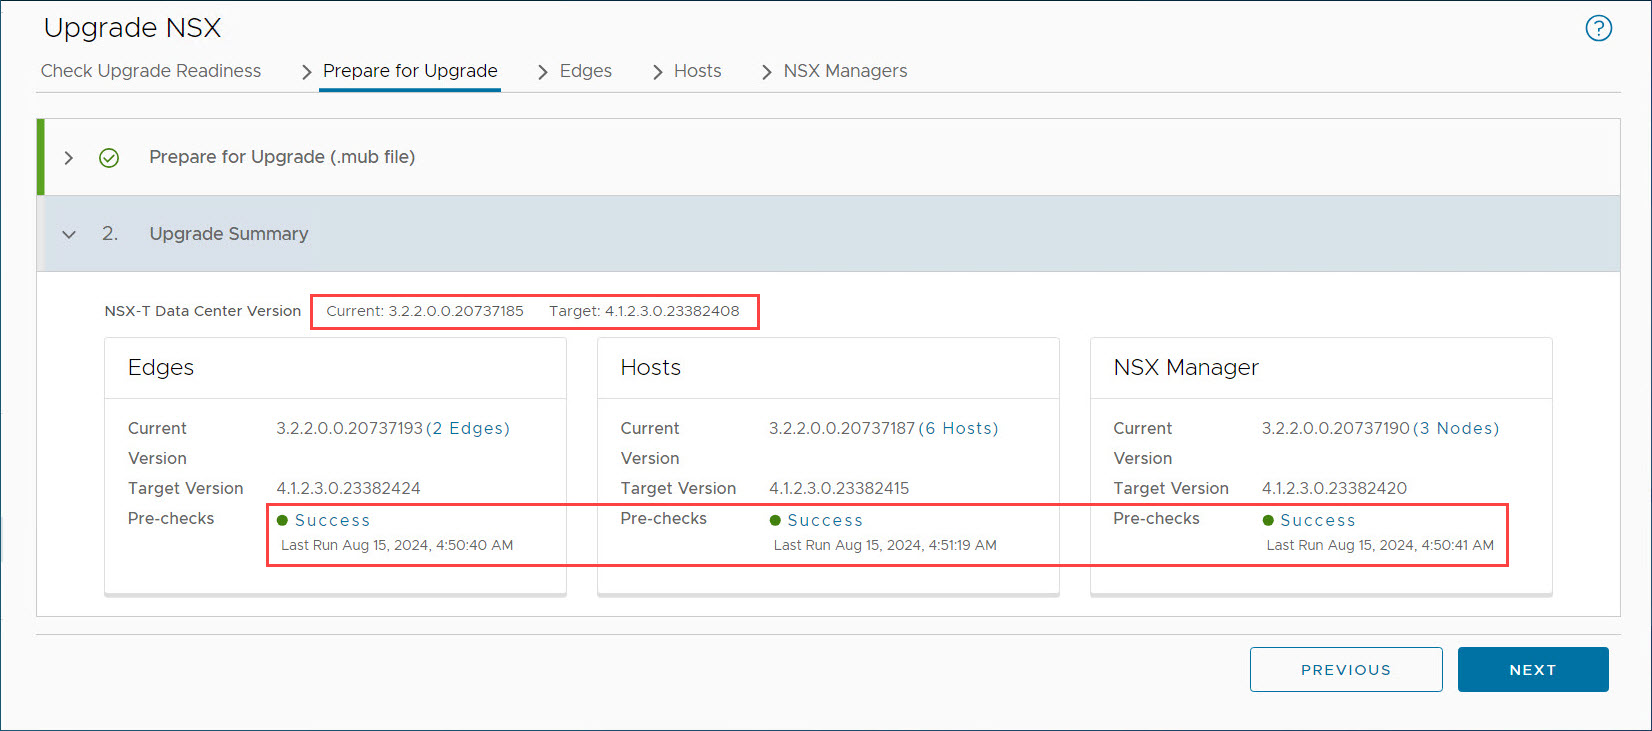Expand the Prepare for Upgrade (.mub file) section
Viewport: 1652px width, 731px height.
tap(69, 158)
